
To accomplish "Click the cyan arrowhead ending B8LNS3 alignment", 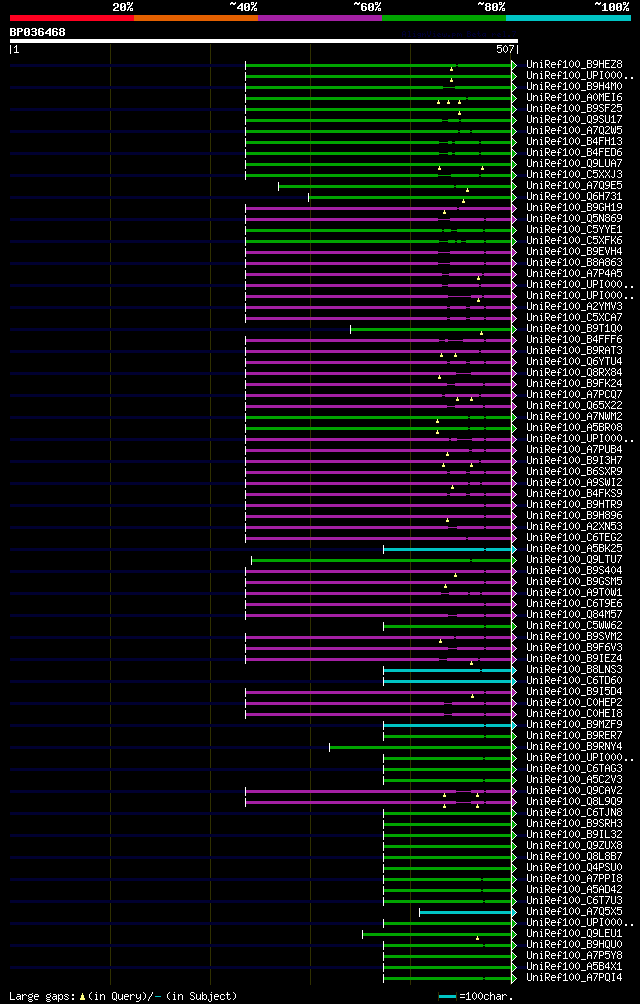I will (514, 670).
